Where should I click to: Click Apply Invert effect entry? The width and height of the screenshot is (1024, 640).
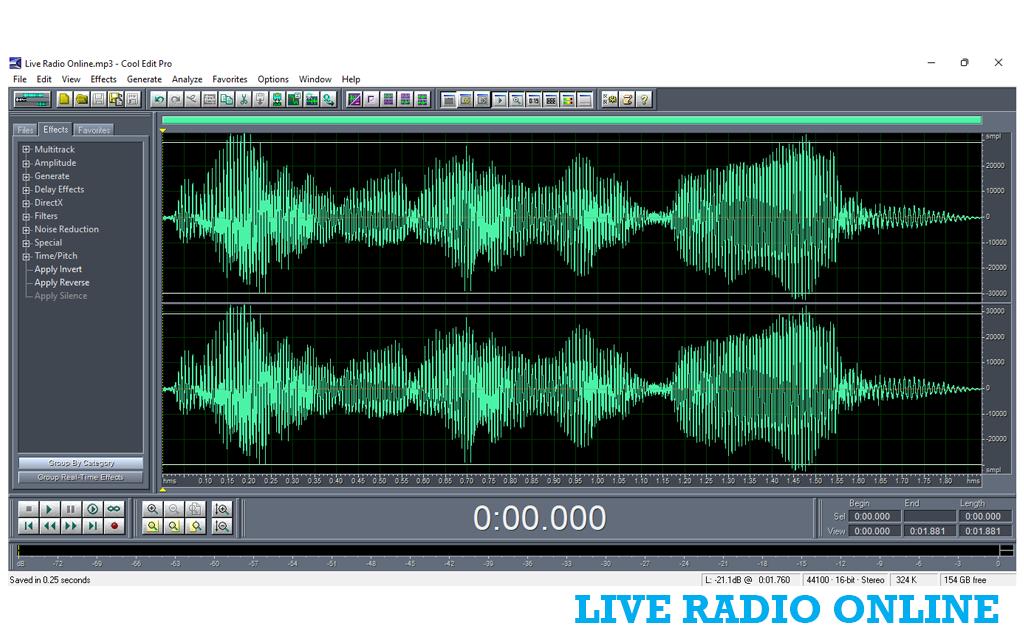[58, 269]
